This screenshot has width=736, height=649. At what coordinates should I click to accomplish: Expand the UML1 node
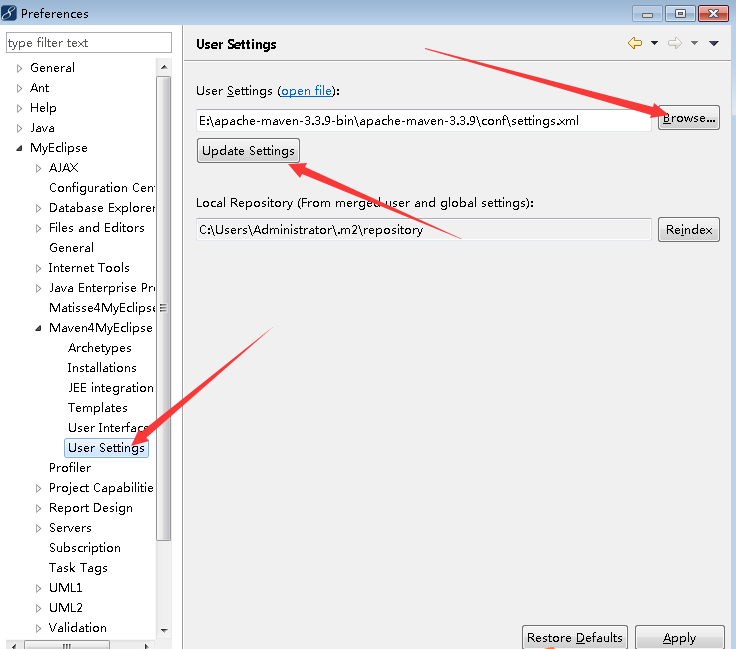pyautogui.click(x=38, y=588)
